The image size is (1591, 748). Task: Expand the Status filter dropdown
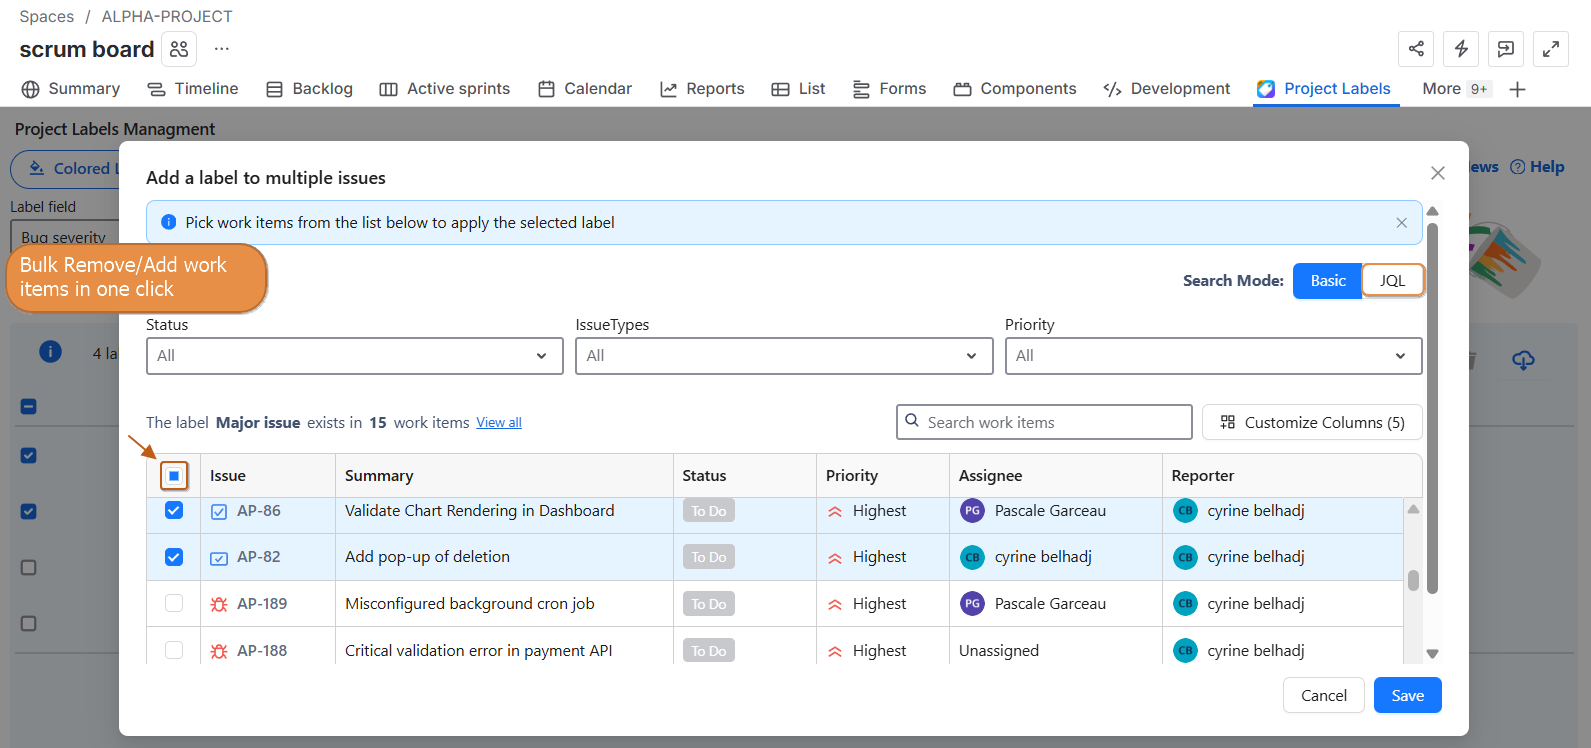pyautogui.click(x=354, y=356)
